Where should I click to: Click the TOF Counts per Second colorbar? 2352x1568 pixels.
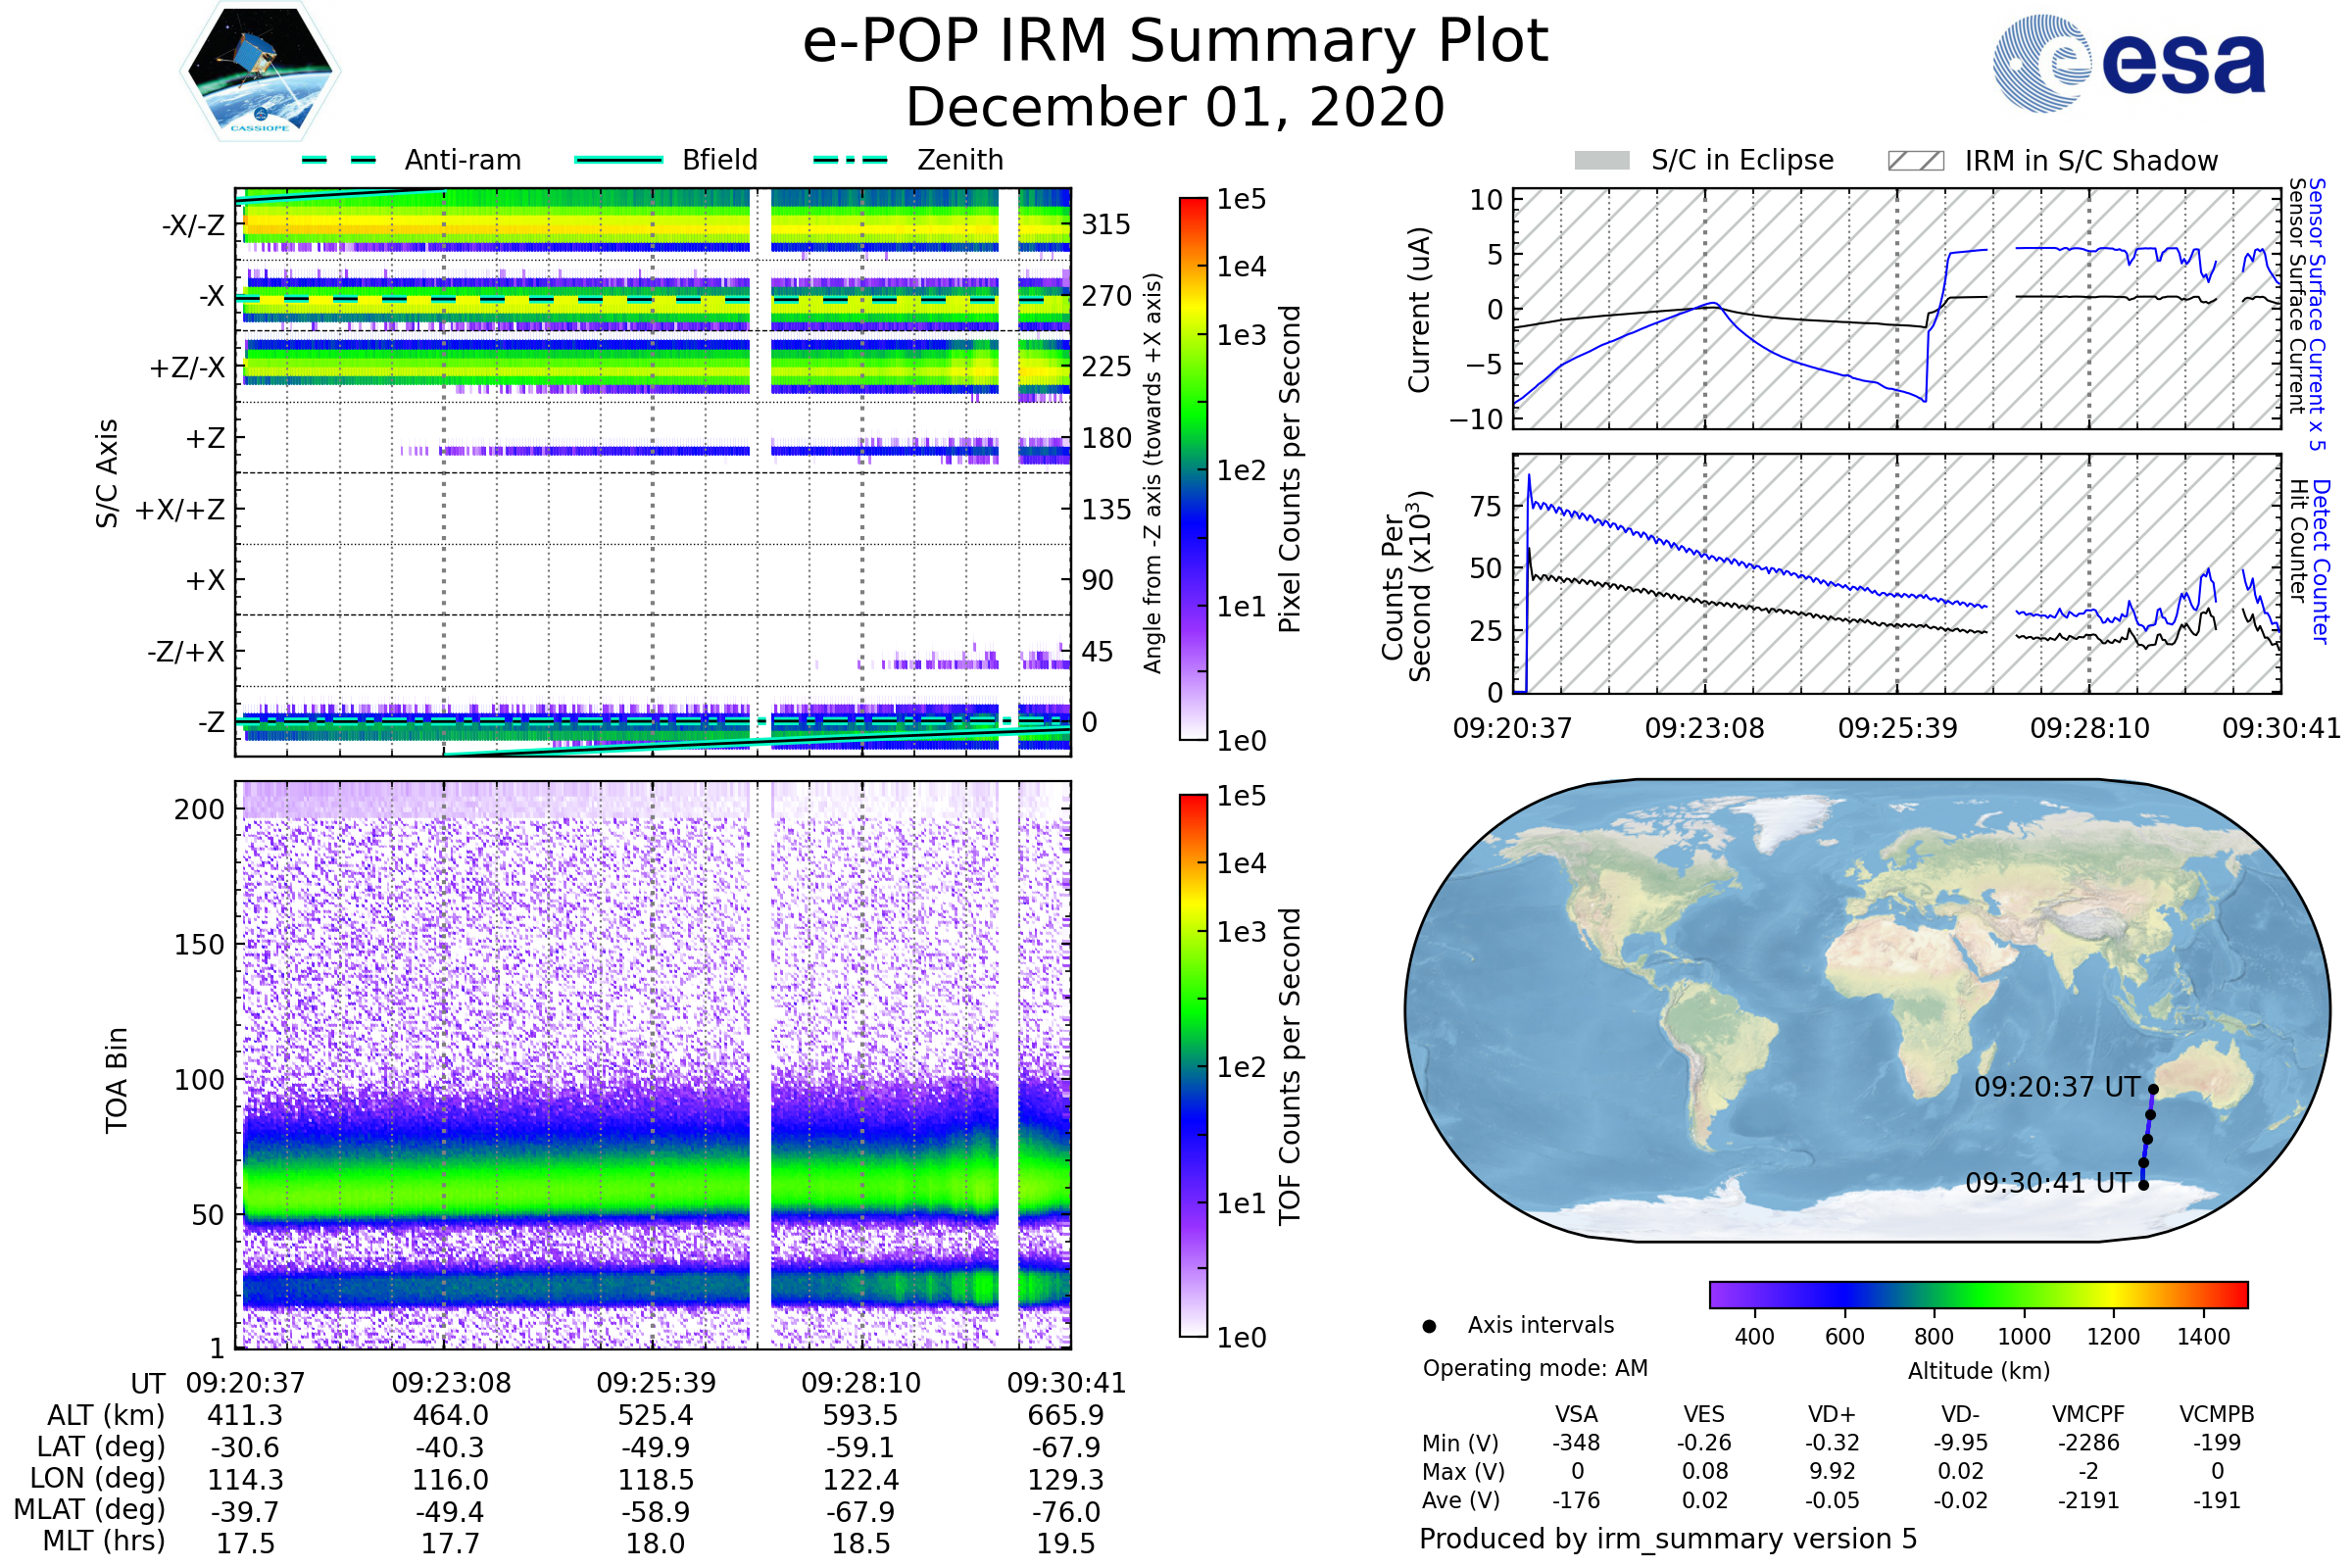(1193, 1065)
